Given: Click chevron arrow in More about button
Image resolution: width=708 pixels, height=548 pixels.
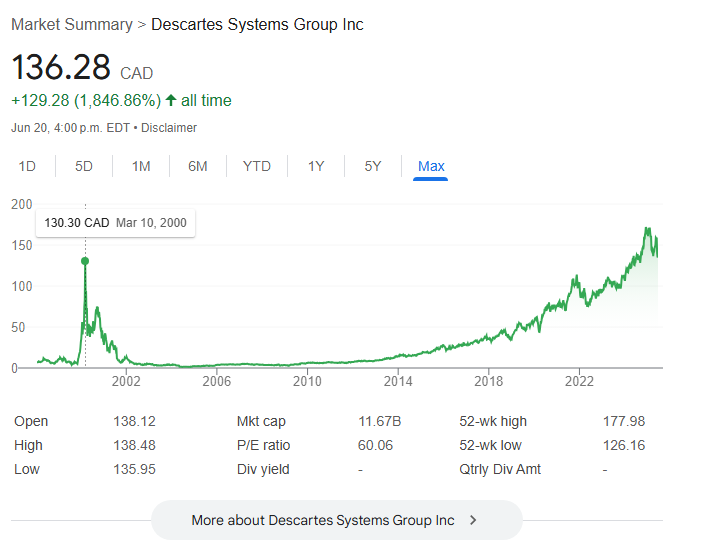Looking at the screenshot, I should tap(473, 520).
